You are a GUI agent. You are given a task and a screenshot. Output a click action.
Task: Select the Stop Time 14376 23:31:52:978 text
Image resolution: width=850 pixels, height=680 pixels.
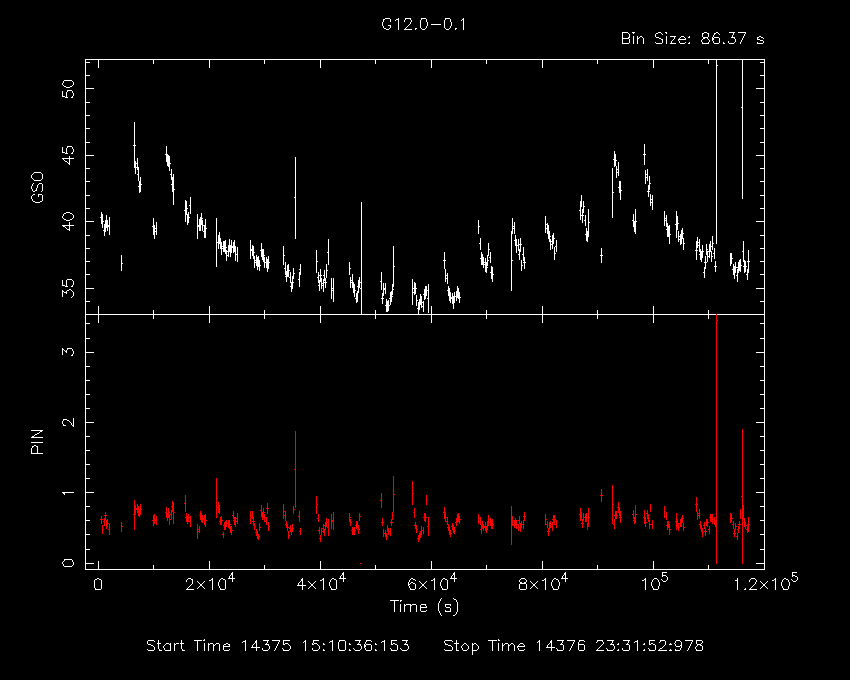click(x=573, y=646)
